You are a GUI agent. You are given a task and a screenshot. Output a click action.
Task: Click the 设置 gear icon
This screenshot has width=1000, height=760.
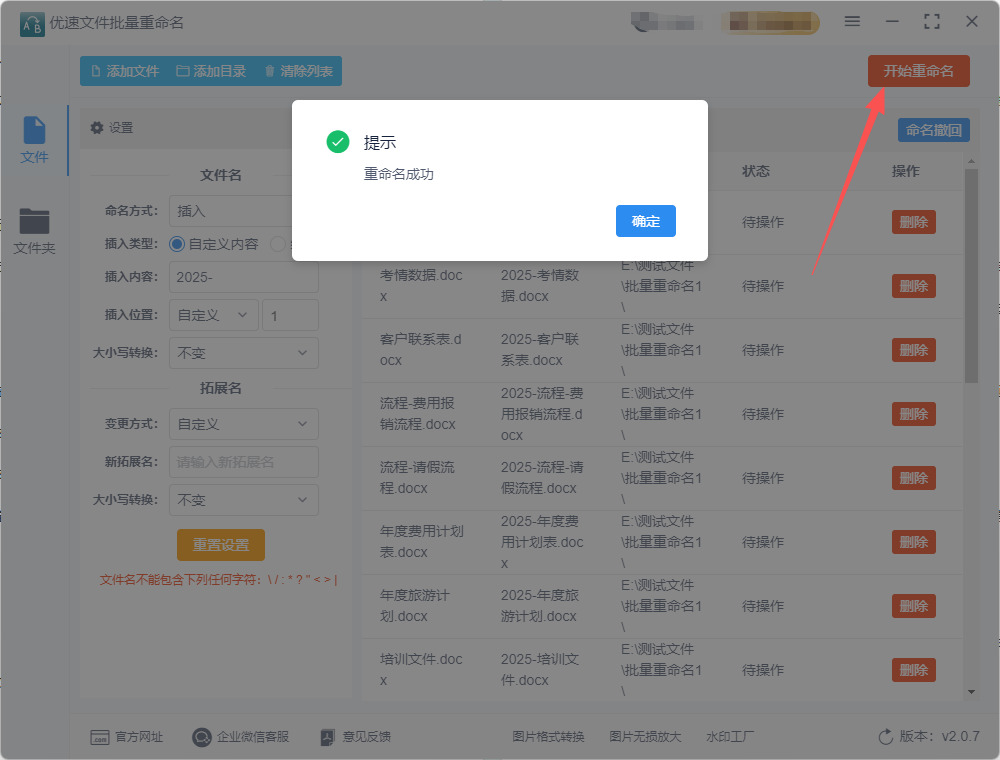coord(97,128)
